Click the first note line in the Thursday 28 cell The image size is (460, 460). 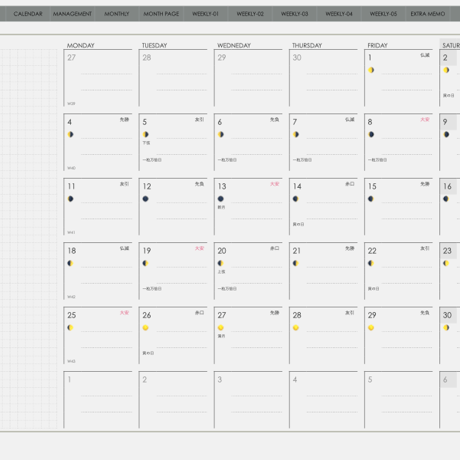pyautogui.click(x=332, y=331)
